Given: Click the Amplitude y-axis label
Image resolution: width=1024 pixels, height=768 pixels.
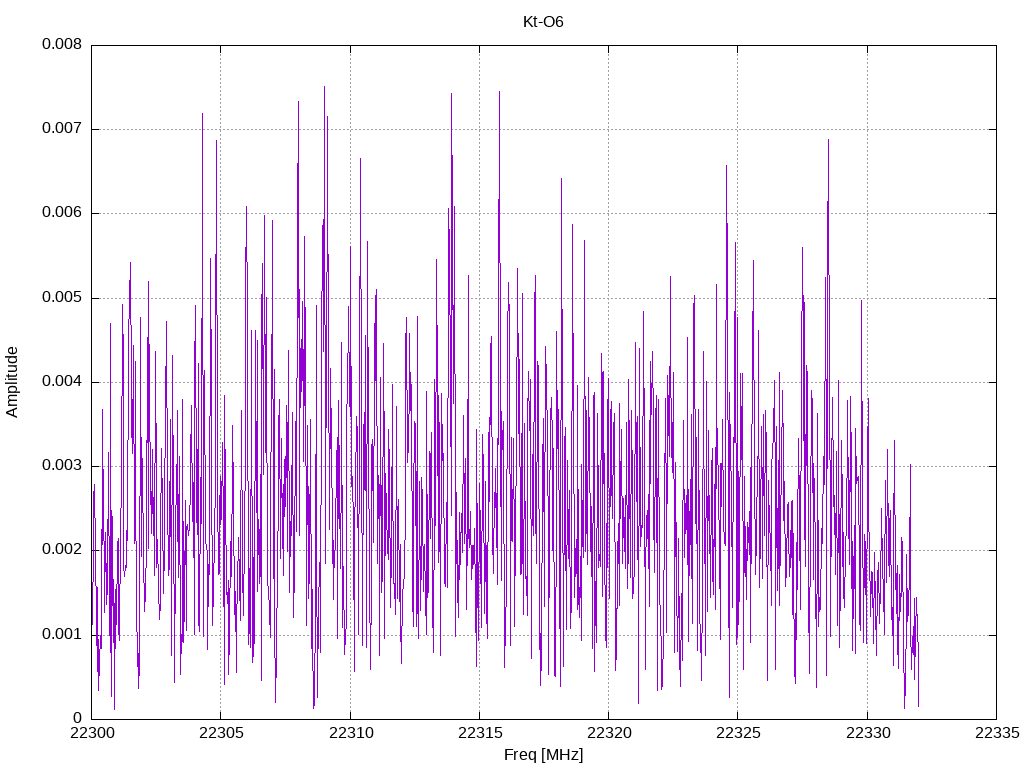Looking at the screenshot, I should click(x=12, y=382).
